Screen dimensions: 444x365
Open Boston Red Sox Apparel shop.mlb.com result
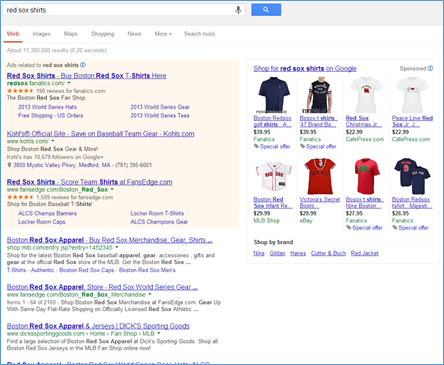pyautogui.click(x=109, y=240)
